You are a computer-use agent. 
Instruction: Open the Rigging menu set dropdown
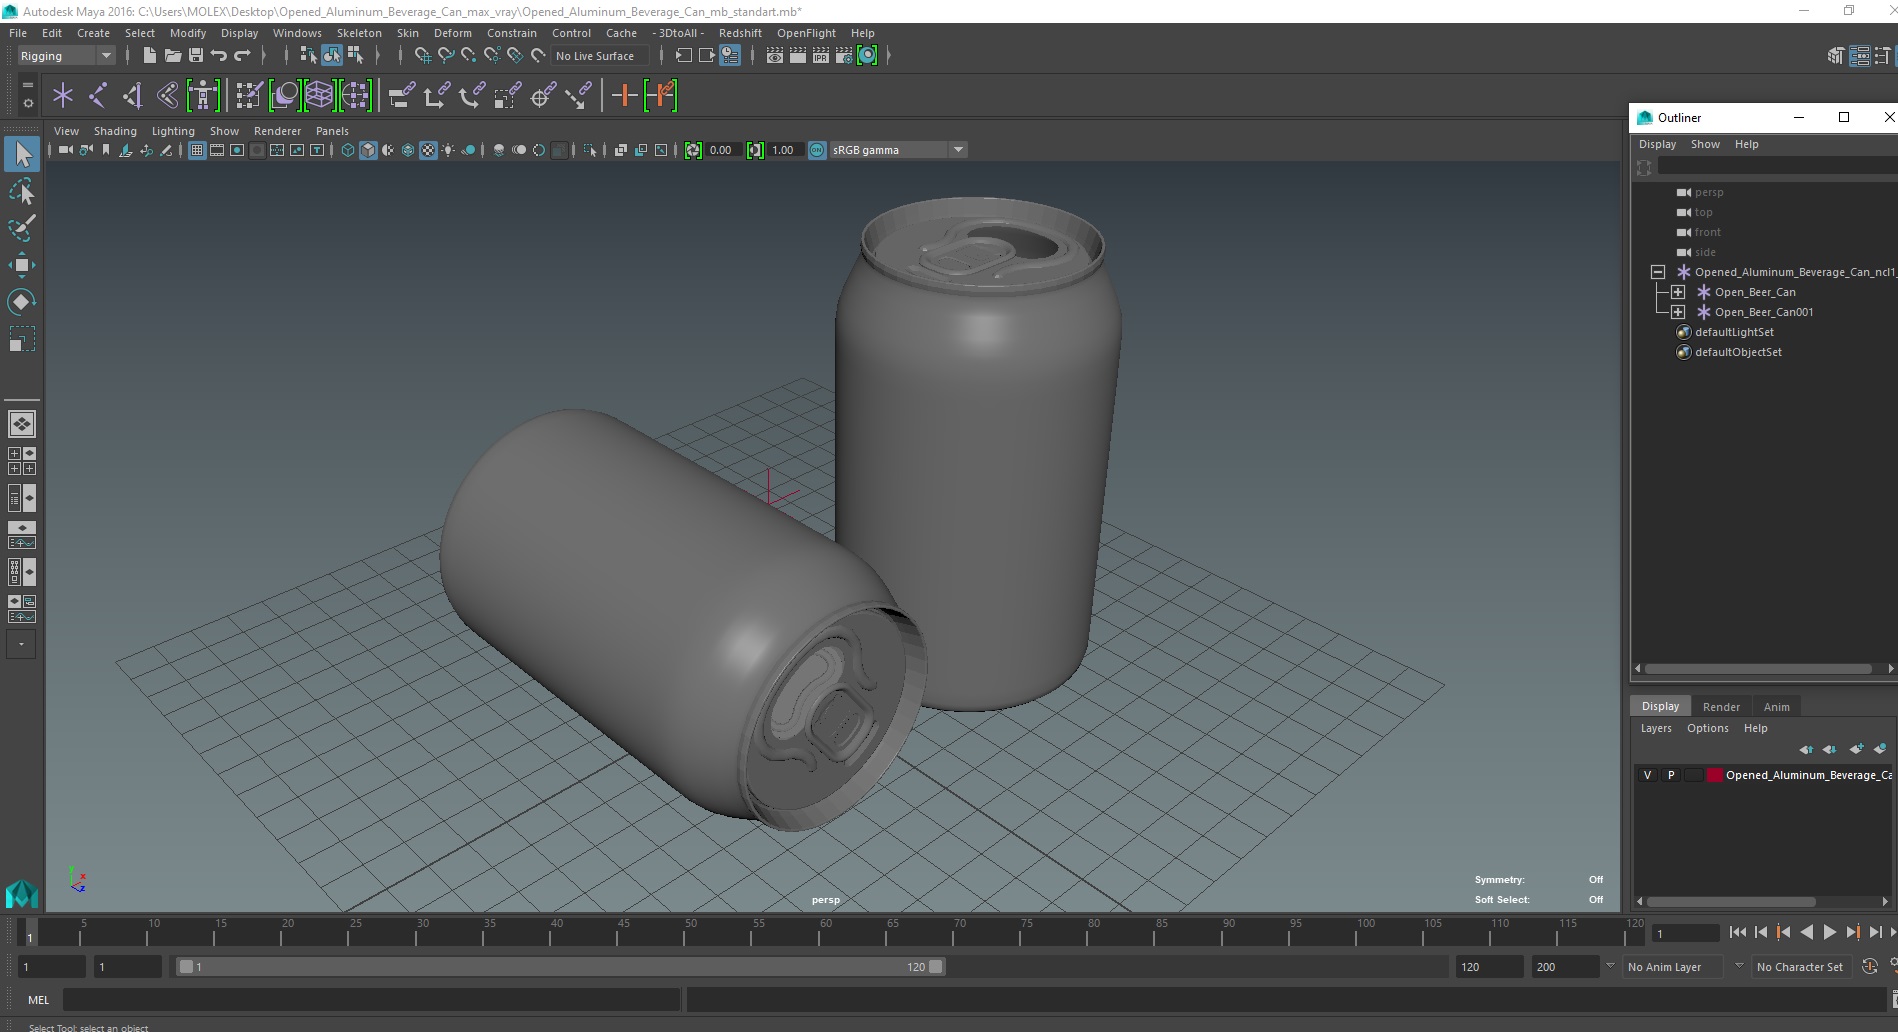(65, 56)
